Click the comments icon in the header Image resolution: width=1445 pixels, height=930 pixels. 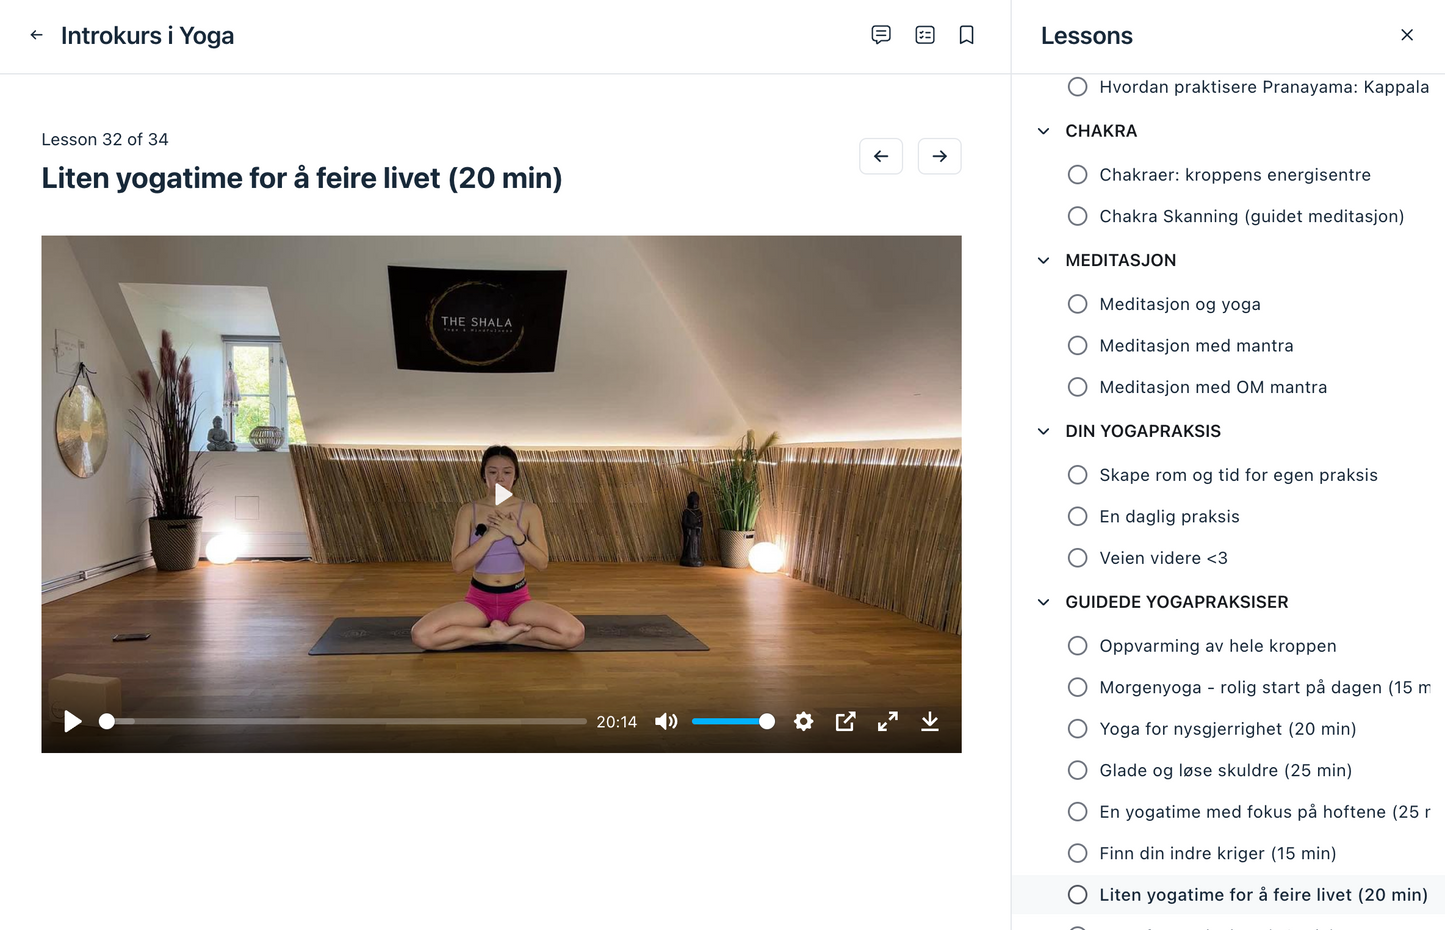pos(881,35)
